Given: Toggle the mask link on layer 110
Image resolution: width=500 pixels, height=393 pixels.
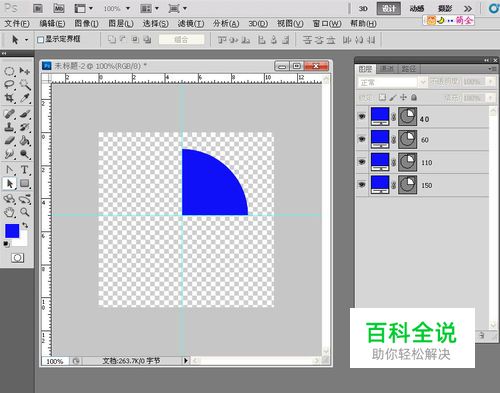Looking at the screenshot, I should (394, 162).
